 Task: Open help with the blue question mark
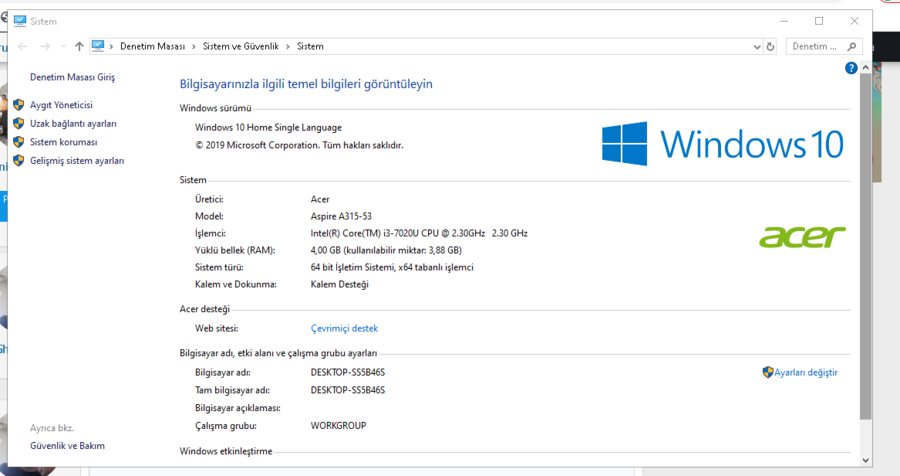click(851, 68)
